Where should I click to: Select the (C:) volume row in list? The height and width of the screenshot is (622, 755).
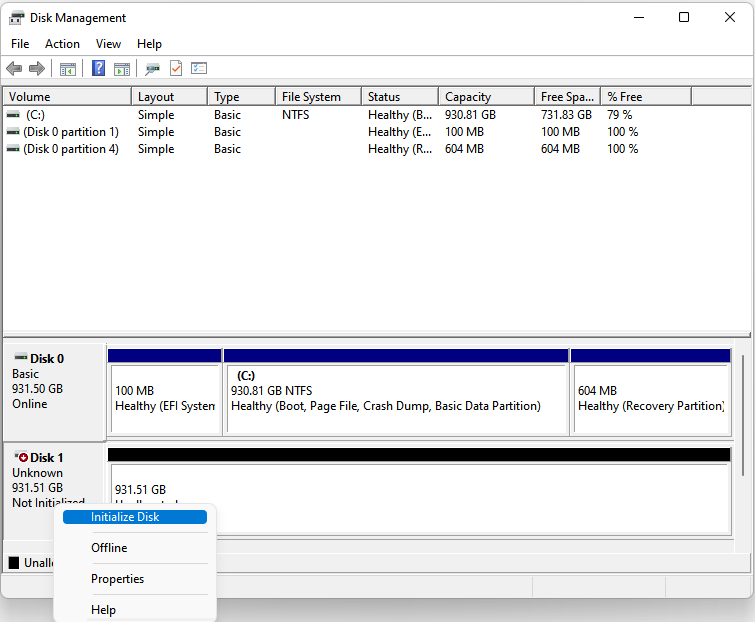click(35, 115)
